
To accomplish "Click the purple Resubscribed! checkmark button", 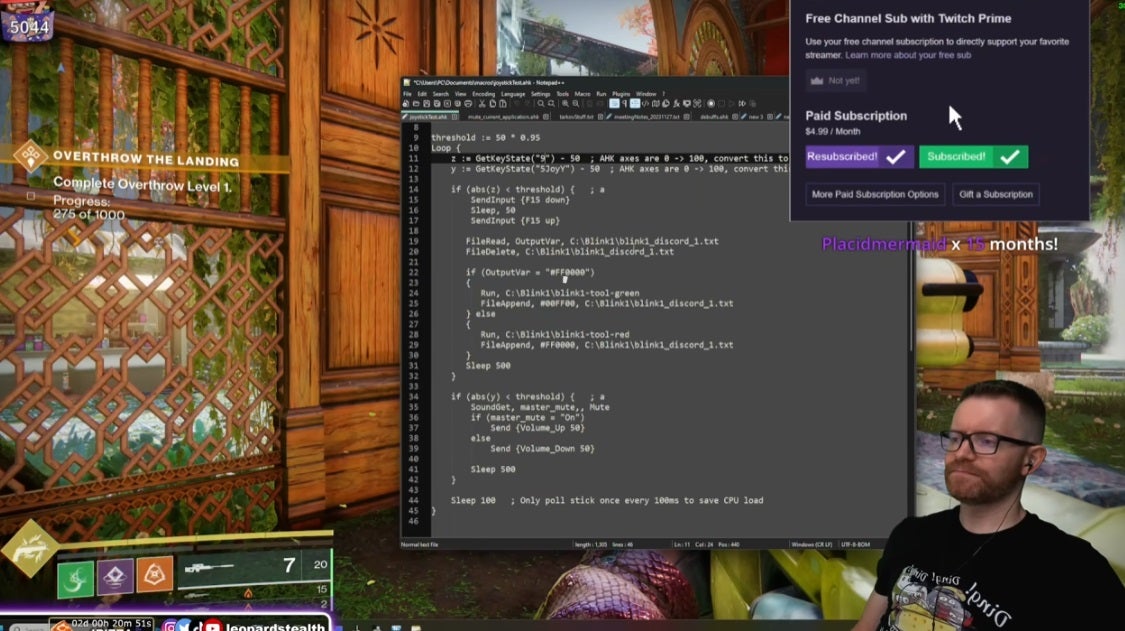I will point(859,157).
